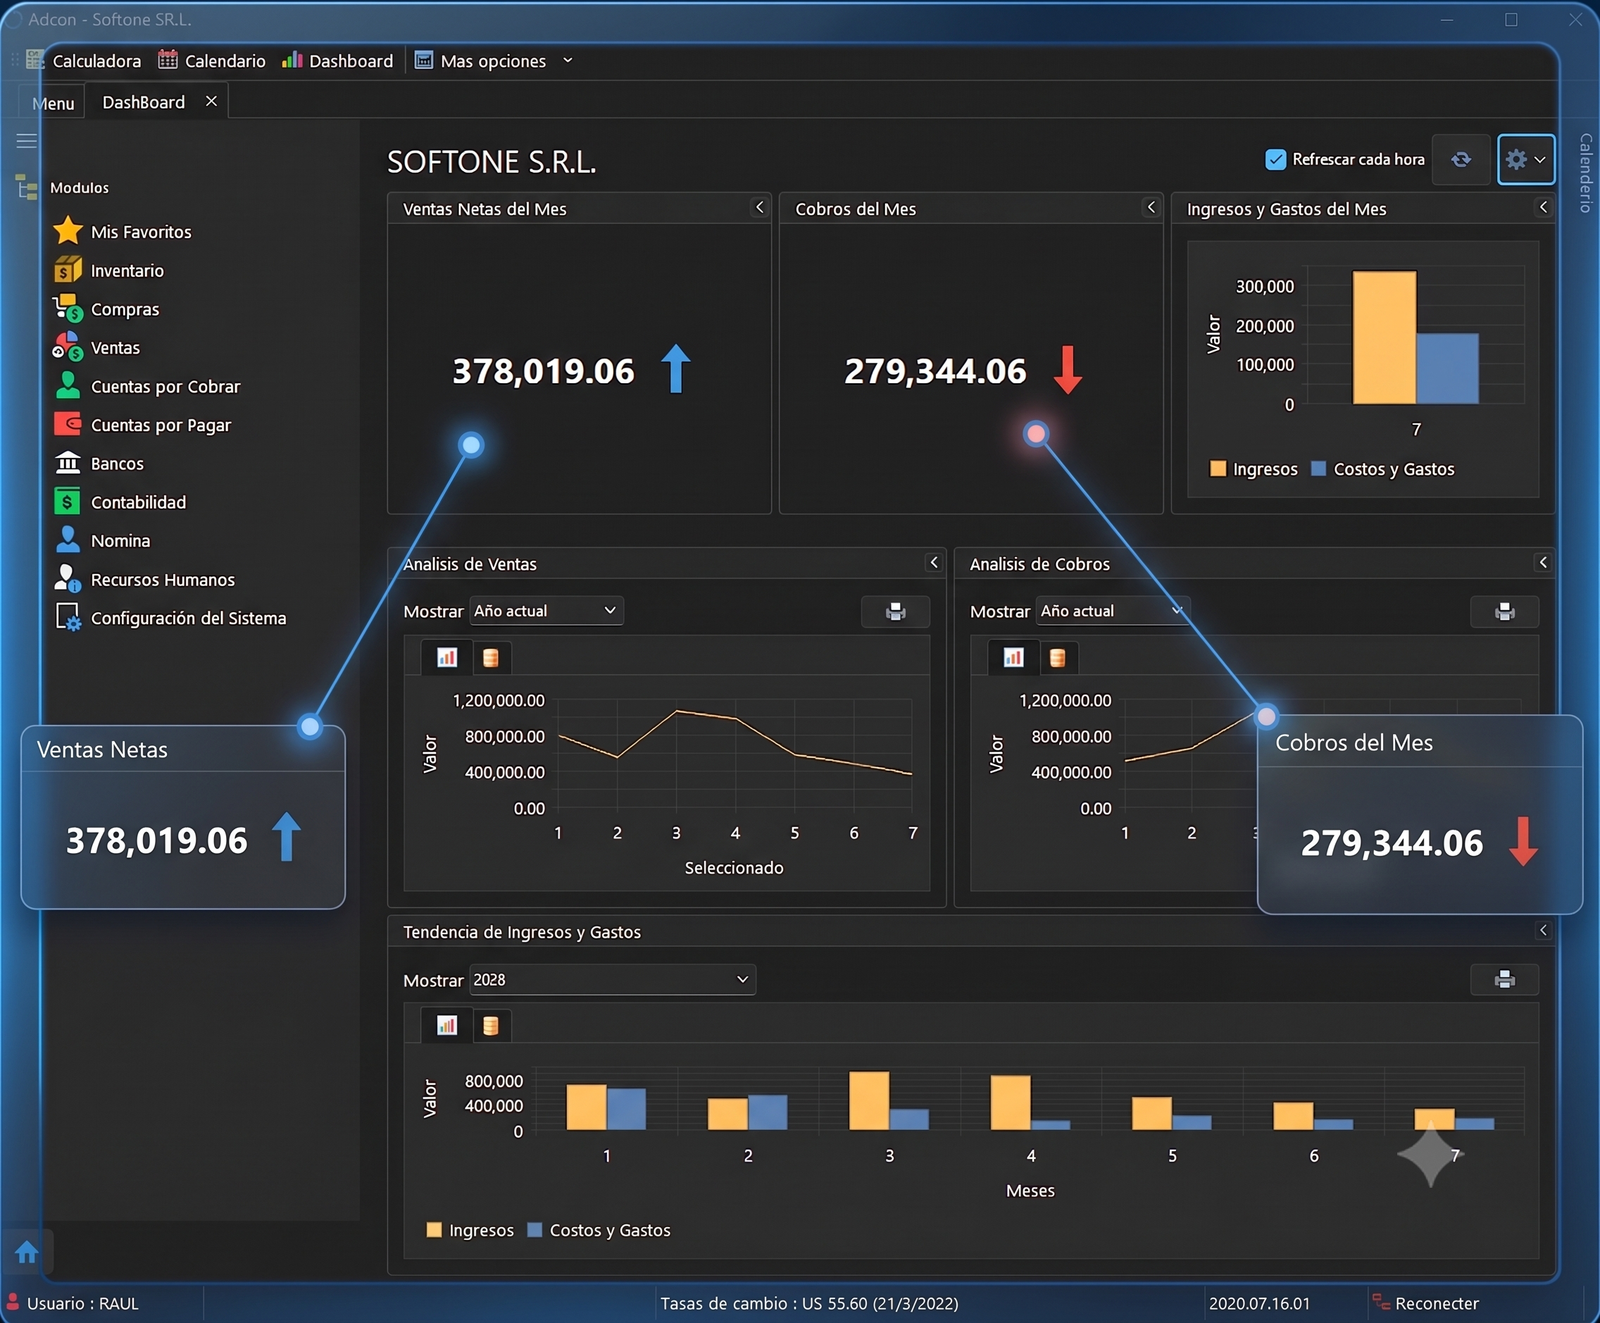The width and height of the screenshot is (1600, 1323).
Task: Collapse the Cobros del Mes panel
Action: click(1151, 207)
